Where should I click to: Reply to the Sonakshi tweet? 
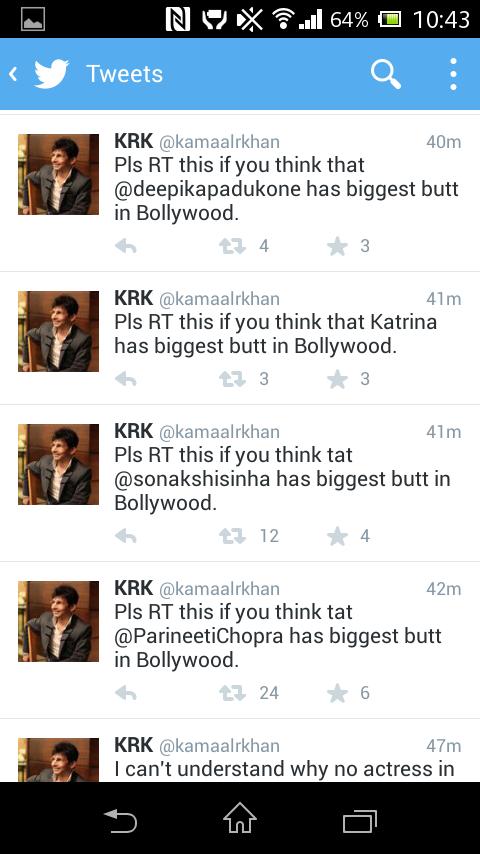(x=125, y=536)
